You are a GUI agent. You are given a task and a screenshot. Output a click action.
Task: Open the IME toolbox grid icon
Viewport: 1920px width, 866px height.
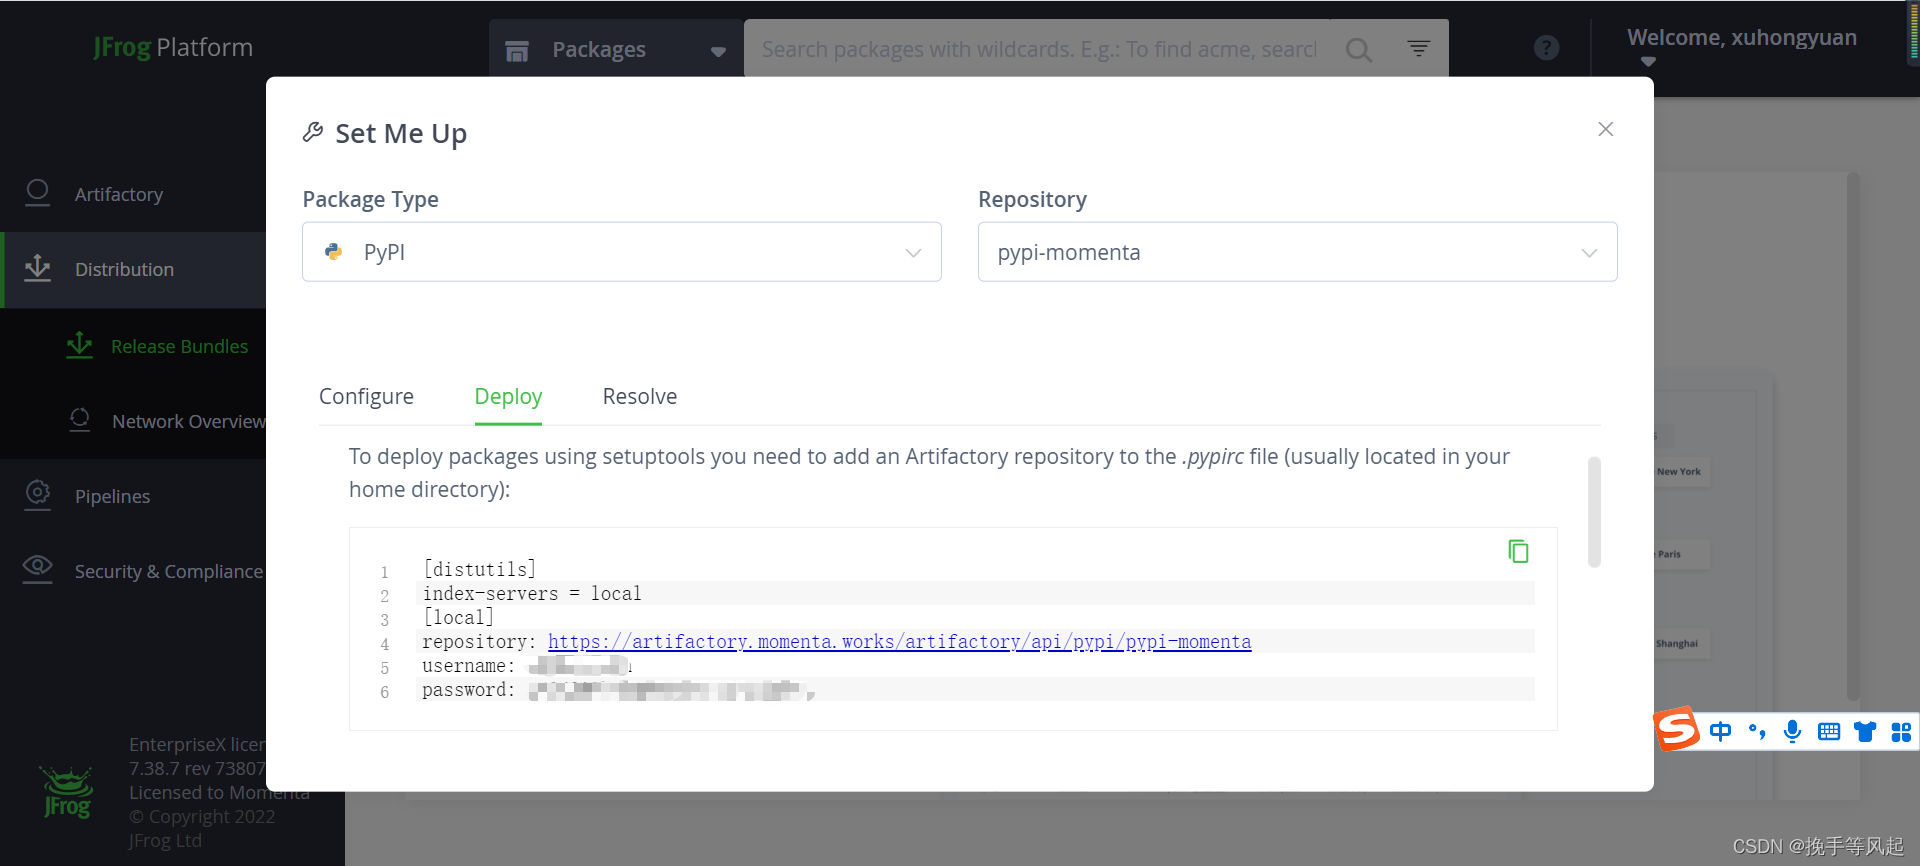1900,731
